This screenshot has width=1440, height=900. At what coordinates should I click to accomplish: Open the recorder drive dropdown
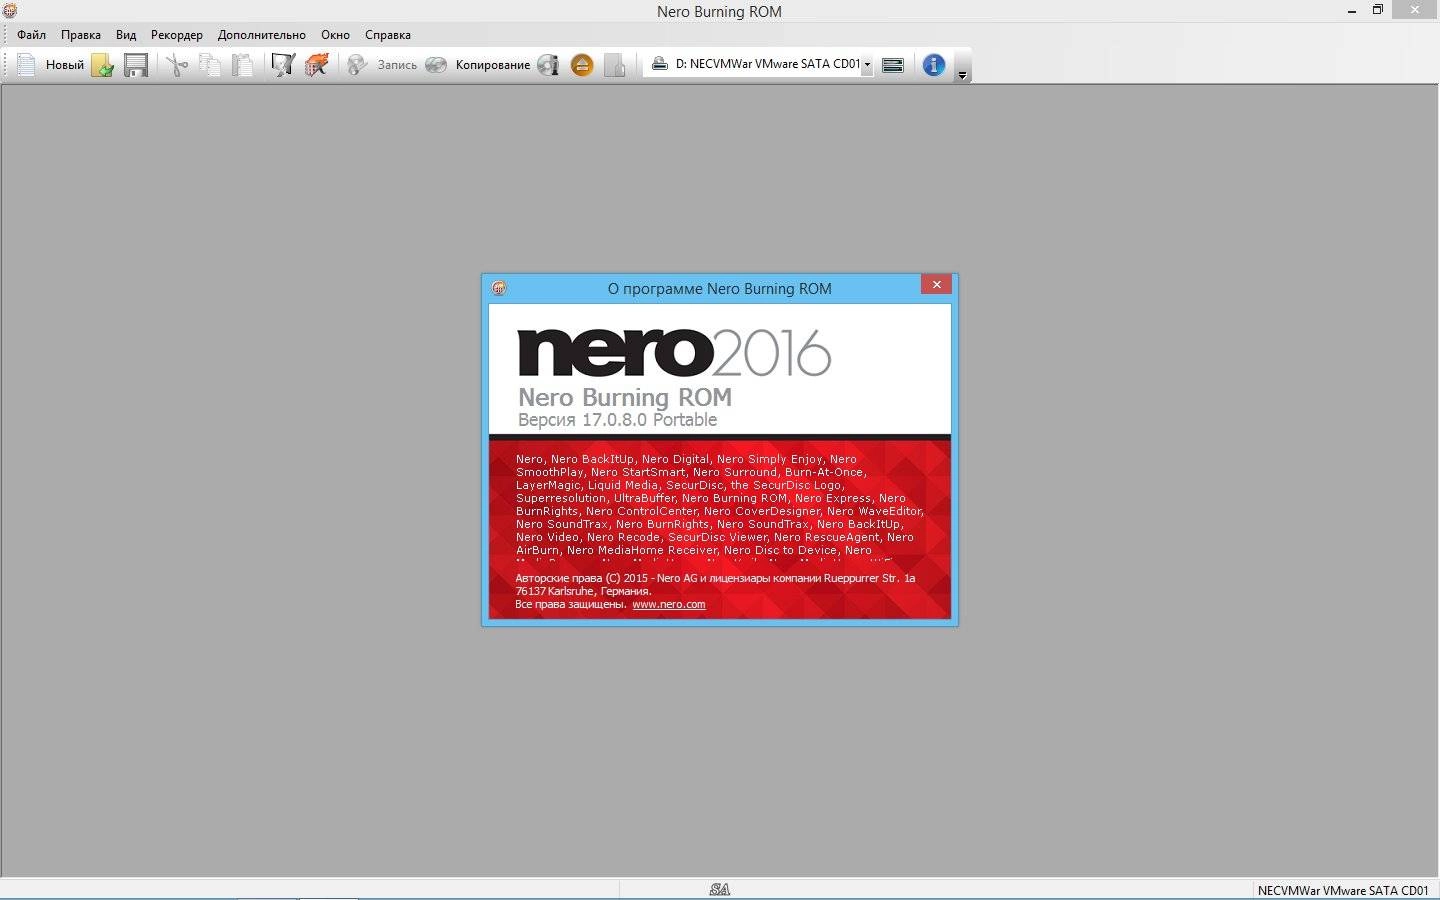867,64
